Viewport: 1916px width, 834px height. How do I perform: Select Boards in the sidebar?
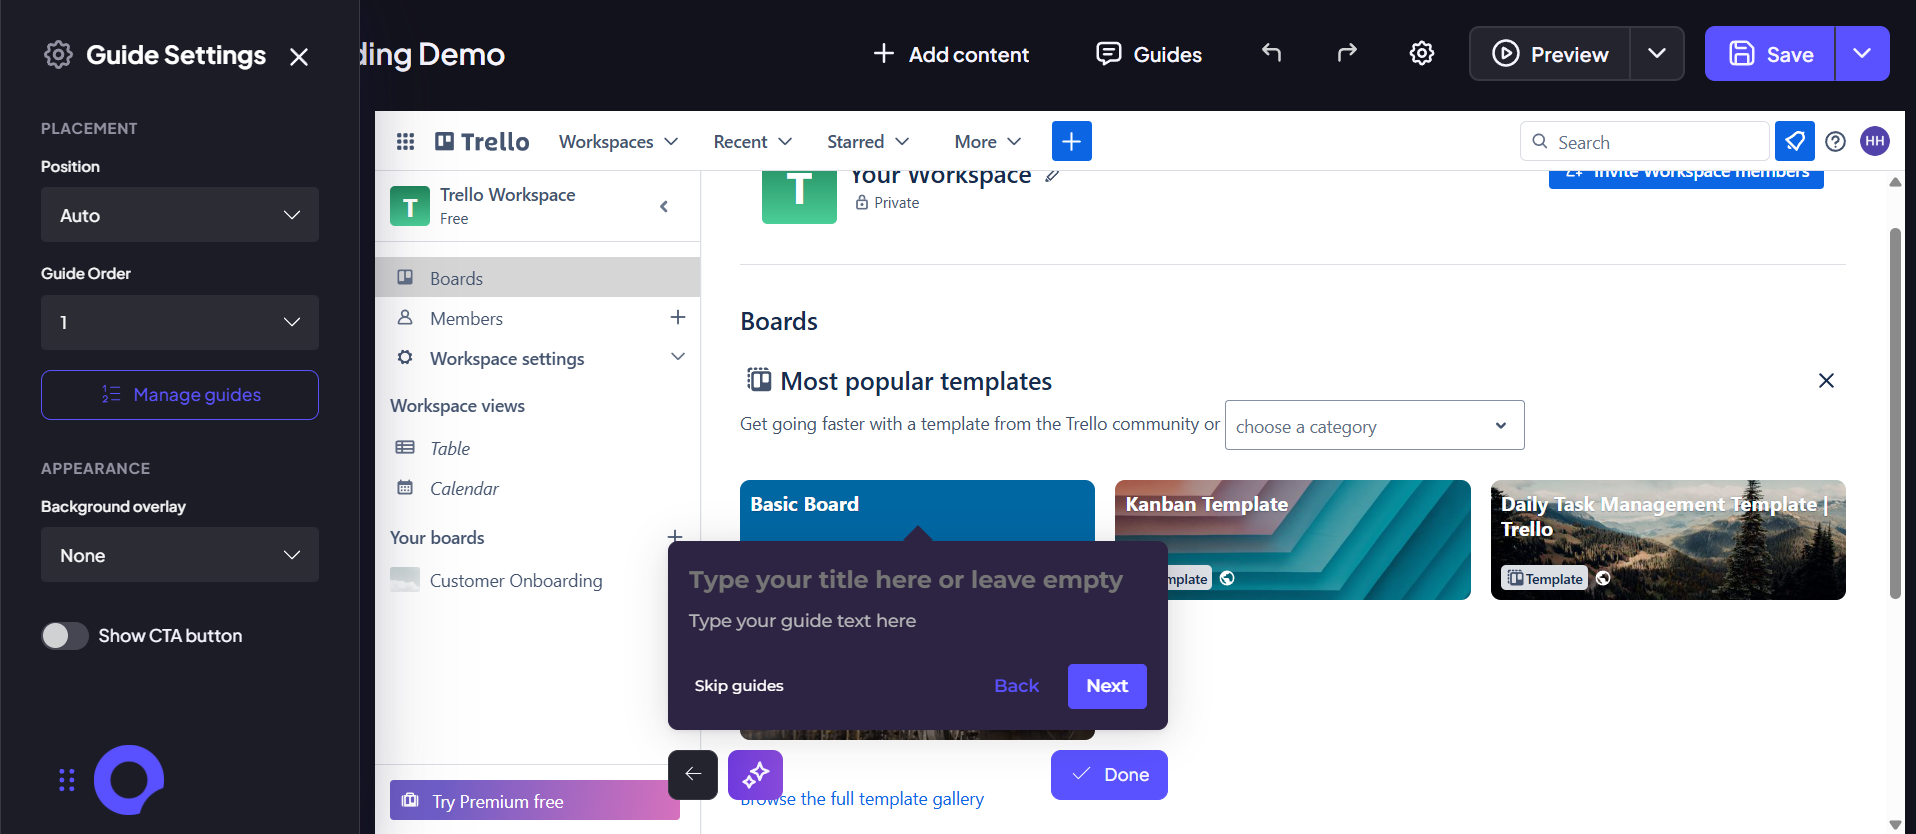(x=538, y=278)
